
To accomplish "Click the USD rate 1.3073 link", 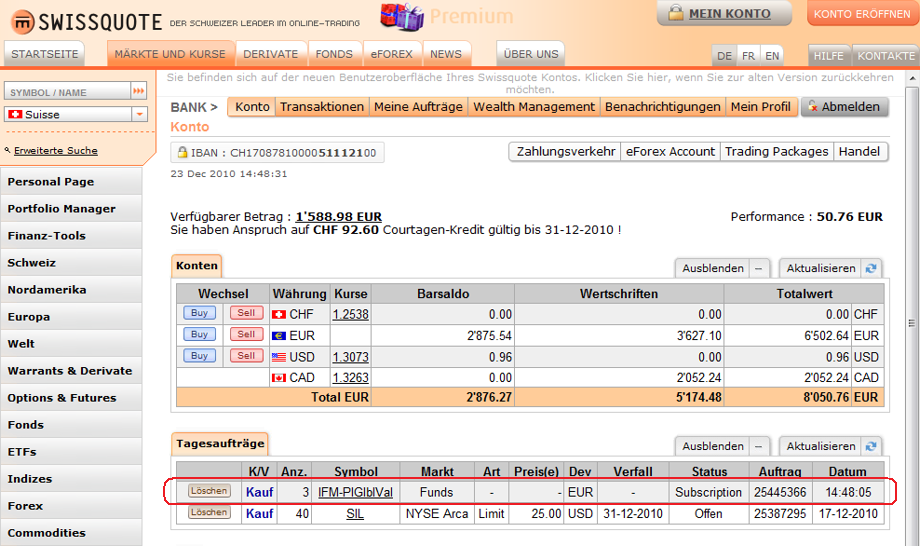I will 351,357.
